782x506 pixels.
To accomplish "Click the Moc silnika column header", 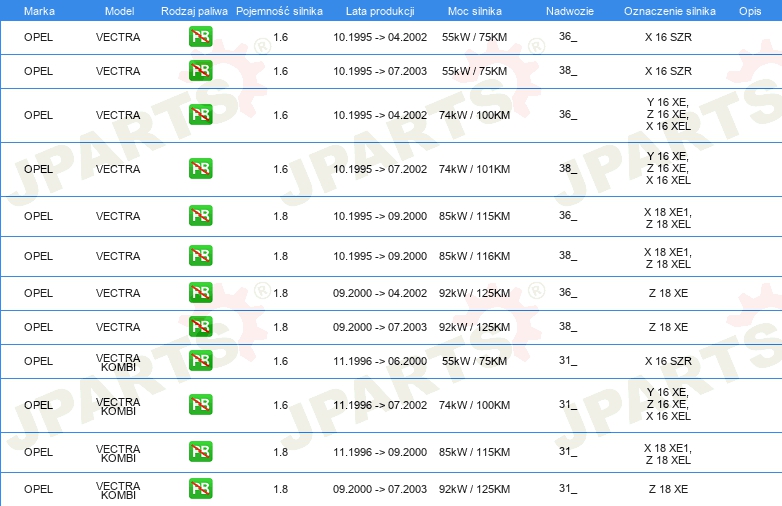I will click(x=475, y=11).
